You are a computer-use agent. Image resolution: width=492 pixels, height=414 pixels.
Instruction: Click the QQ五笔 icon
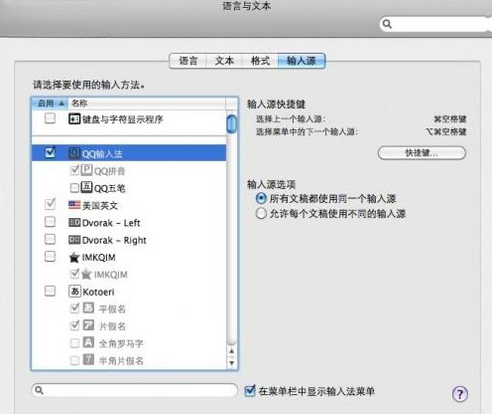[x=86, y=187]
